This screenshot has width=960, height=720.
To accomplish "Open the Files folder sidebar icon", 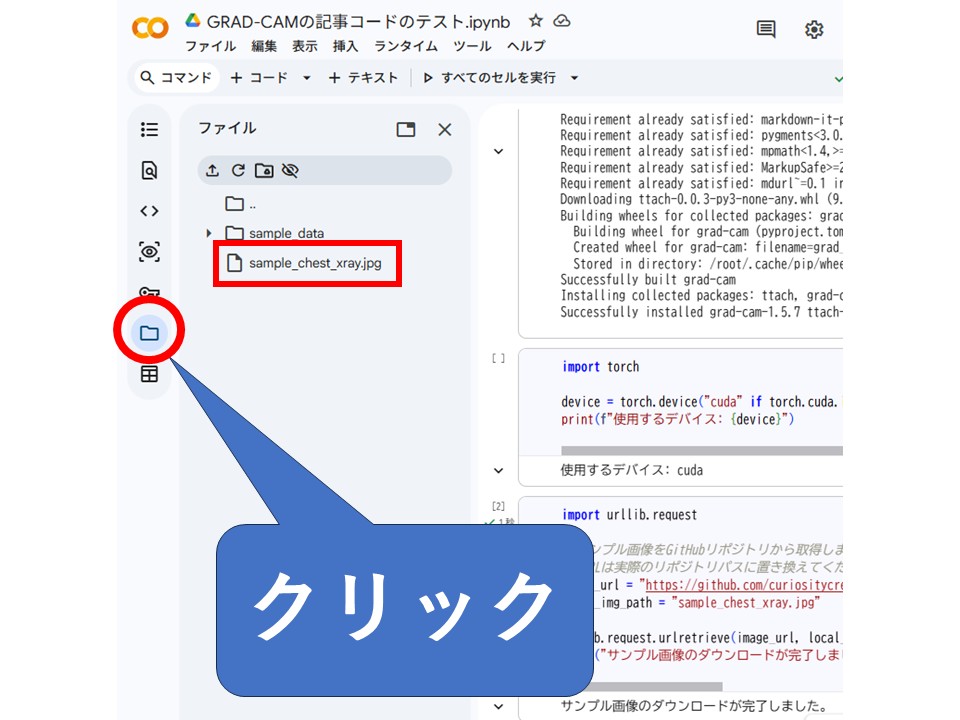I will pyautogui.click(x=149, y=333).
